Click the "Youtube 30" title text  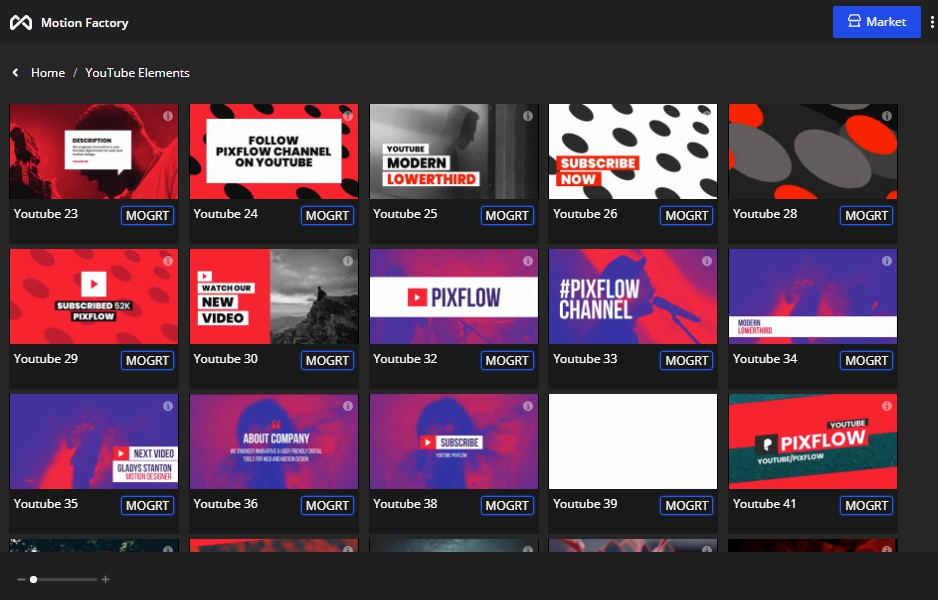tap(226, 359)
